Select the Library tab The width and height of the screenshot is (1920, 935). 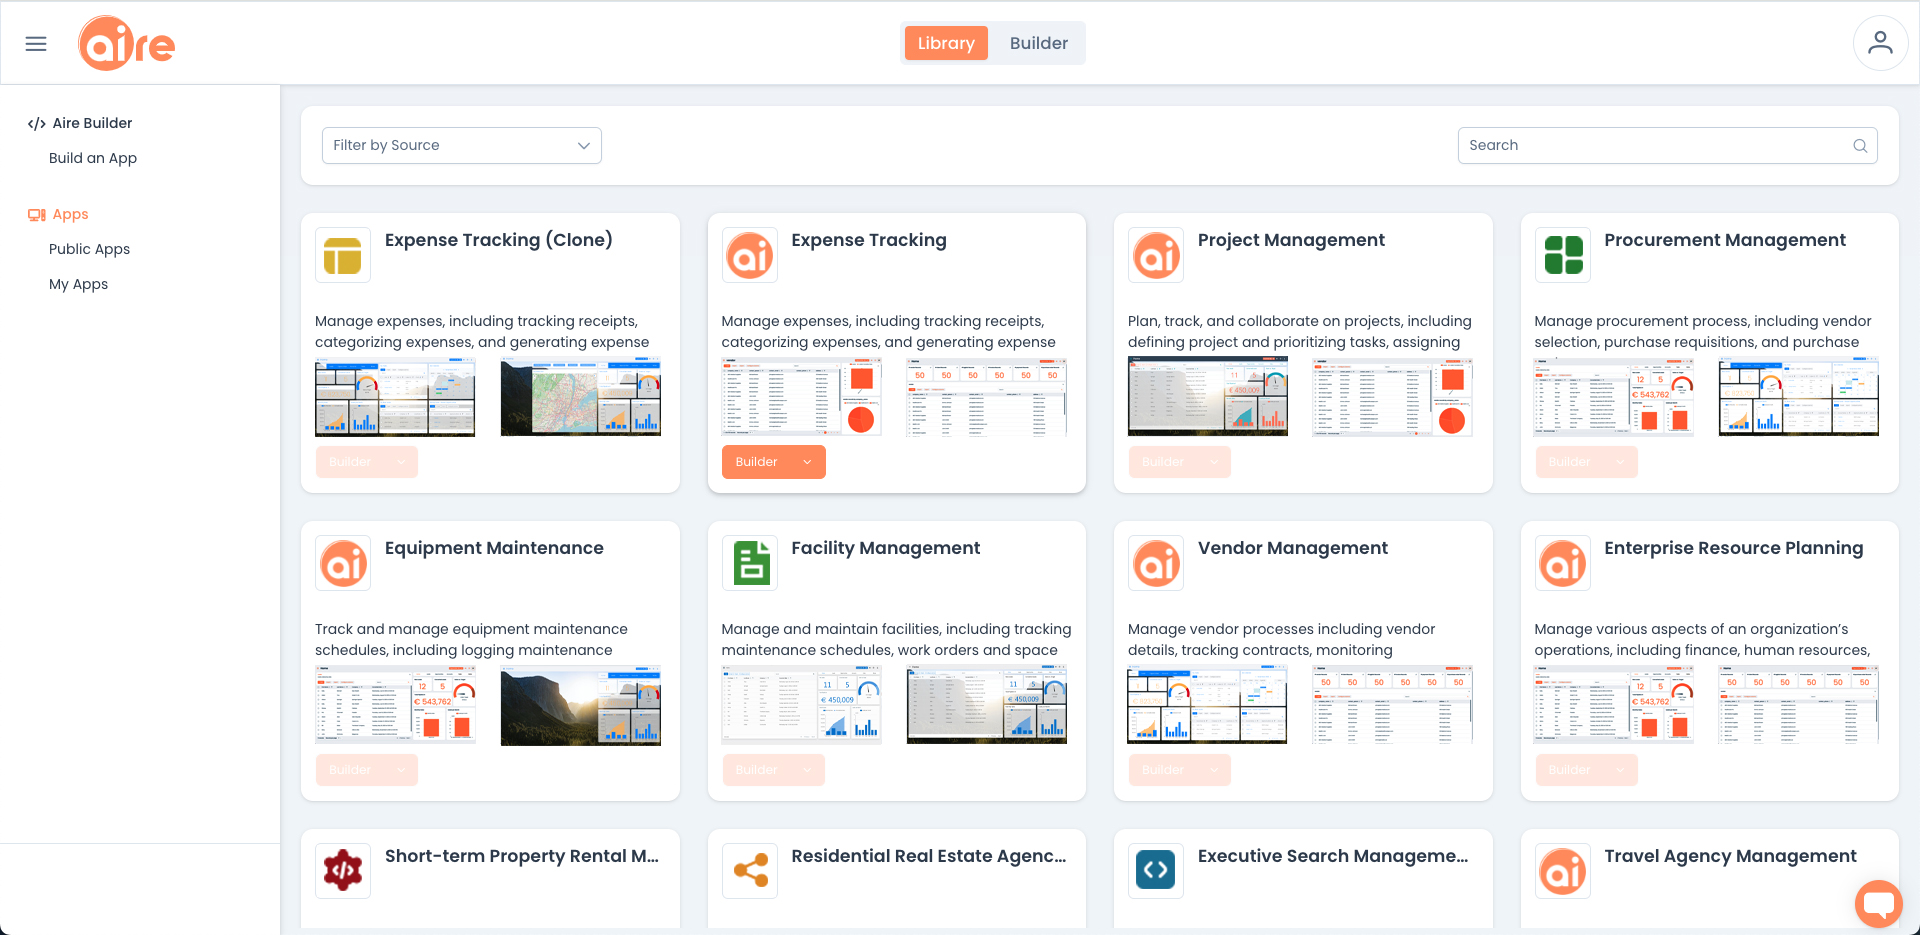pyautogui.click(x=944, y=43)
